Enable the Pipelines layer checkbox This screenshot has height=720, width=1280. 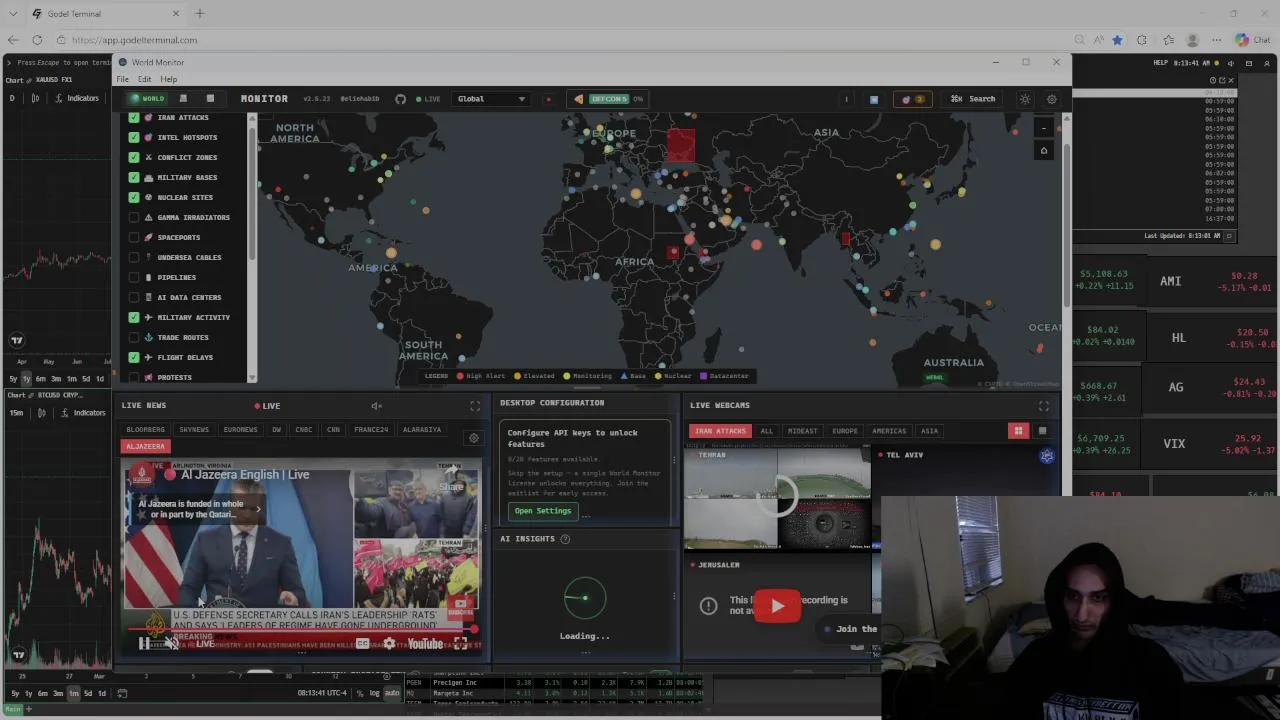134,277
